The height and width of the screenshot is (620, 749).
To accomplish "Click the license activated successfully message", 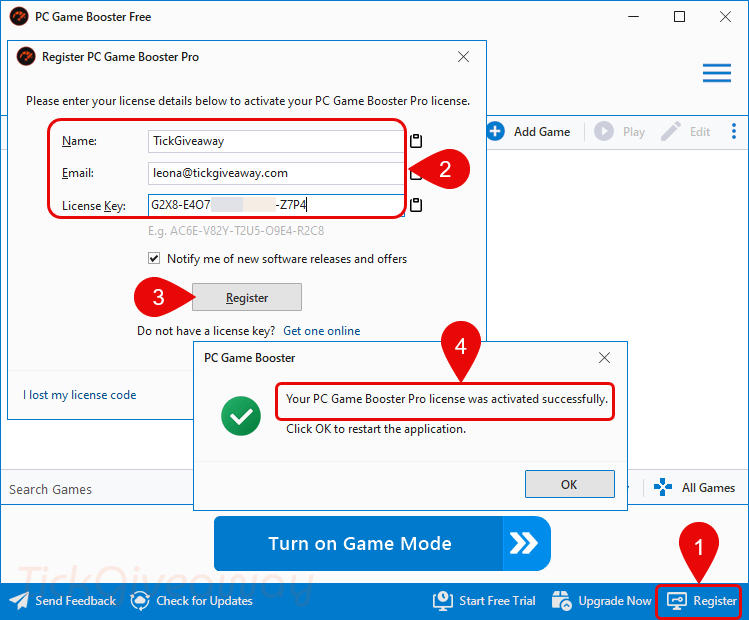I will coord(447,399).
